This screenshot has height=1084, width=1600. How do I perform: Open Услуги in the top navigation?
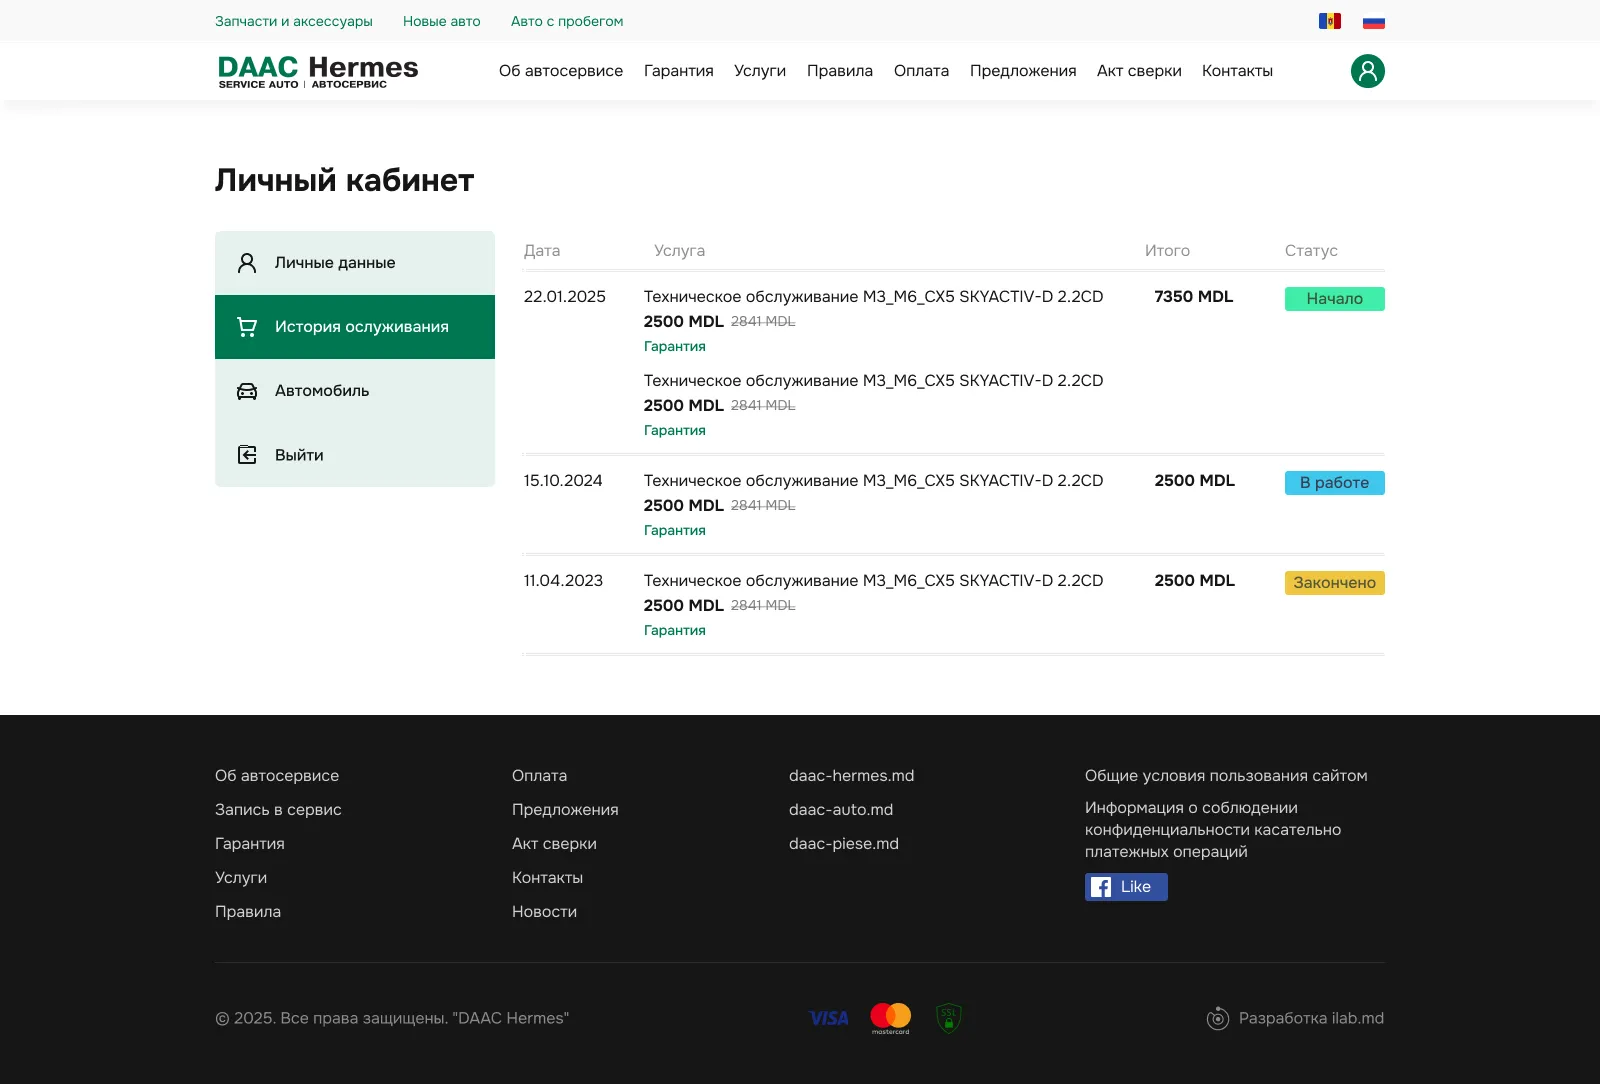[759, 71]
